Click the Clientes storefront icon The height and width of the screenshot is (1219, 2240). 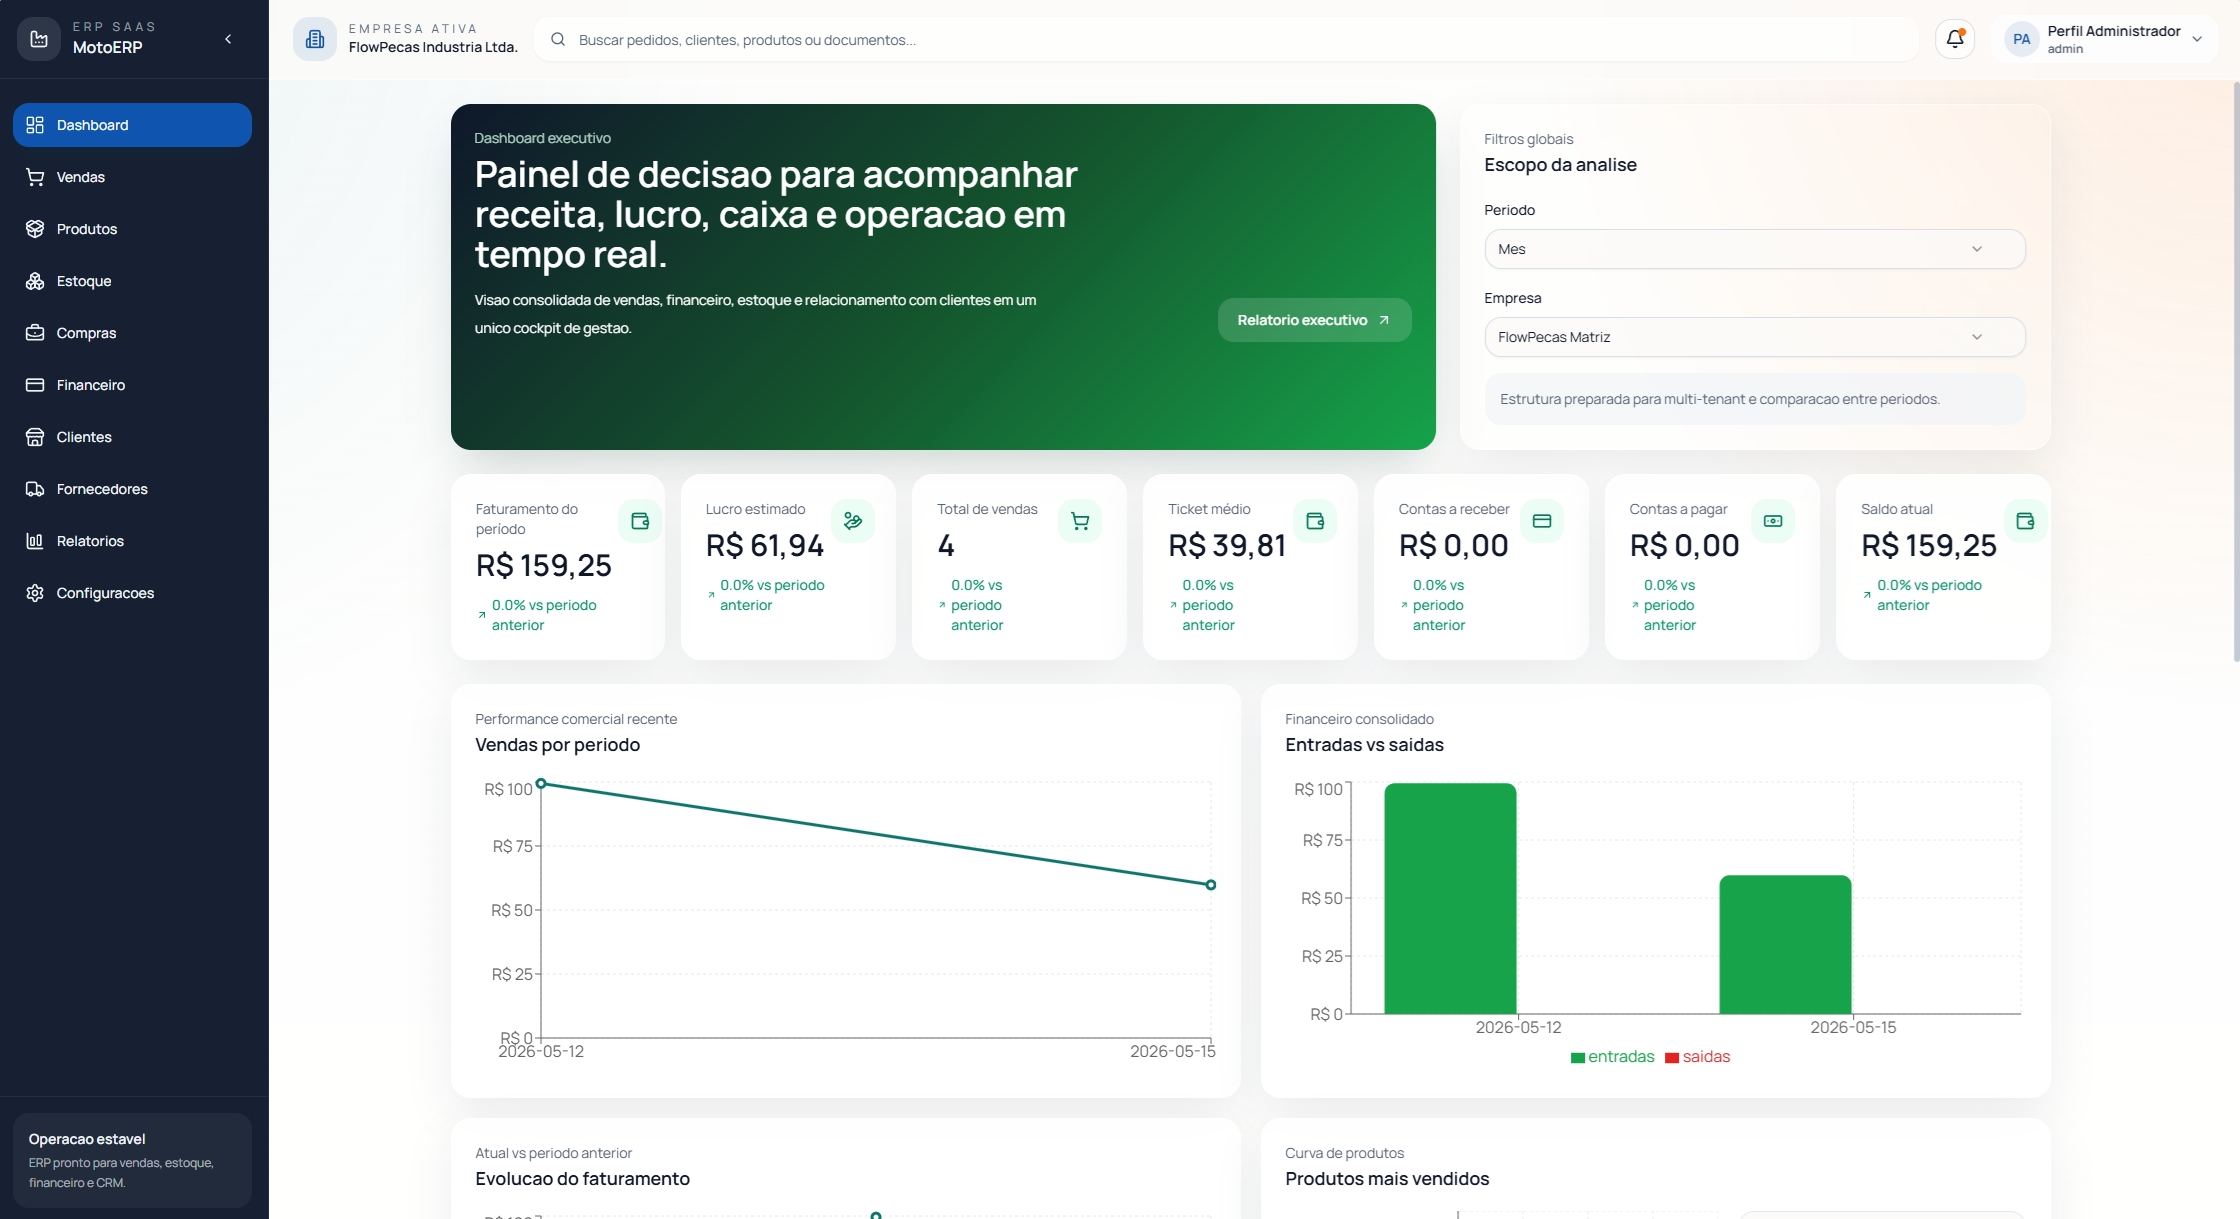point(35,437)
